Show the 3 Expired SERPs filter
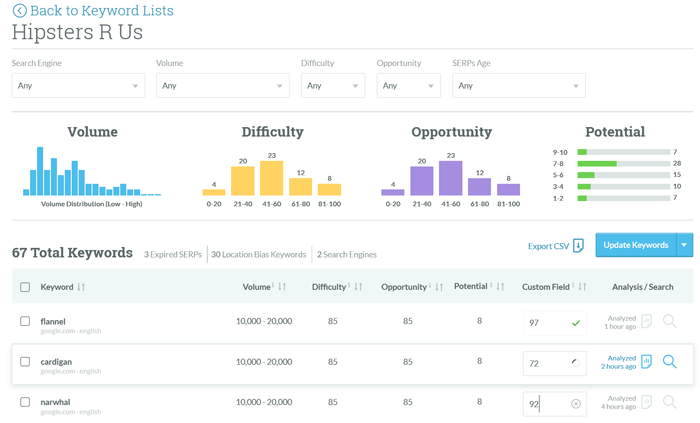700x423 pixels. 173,255
